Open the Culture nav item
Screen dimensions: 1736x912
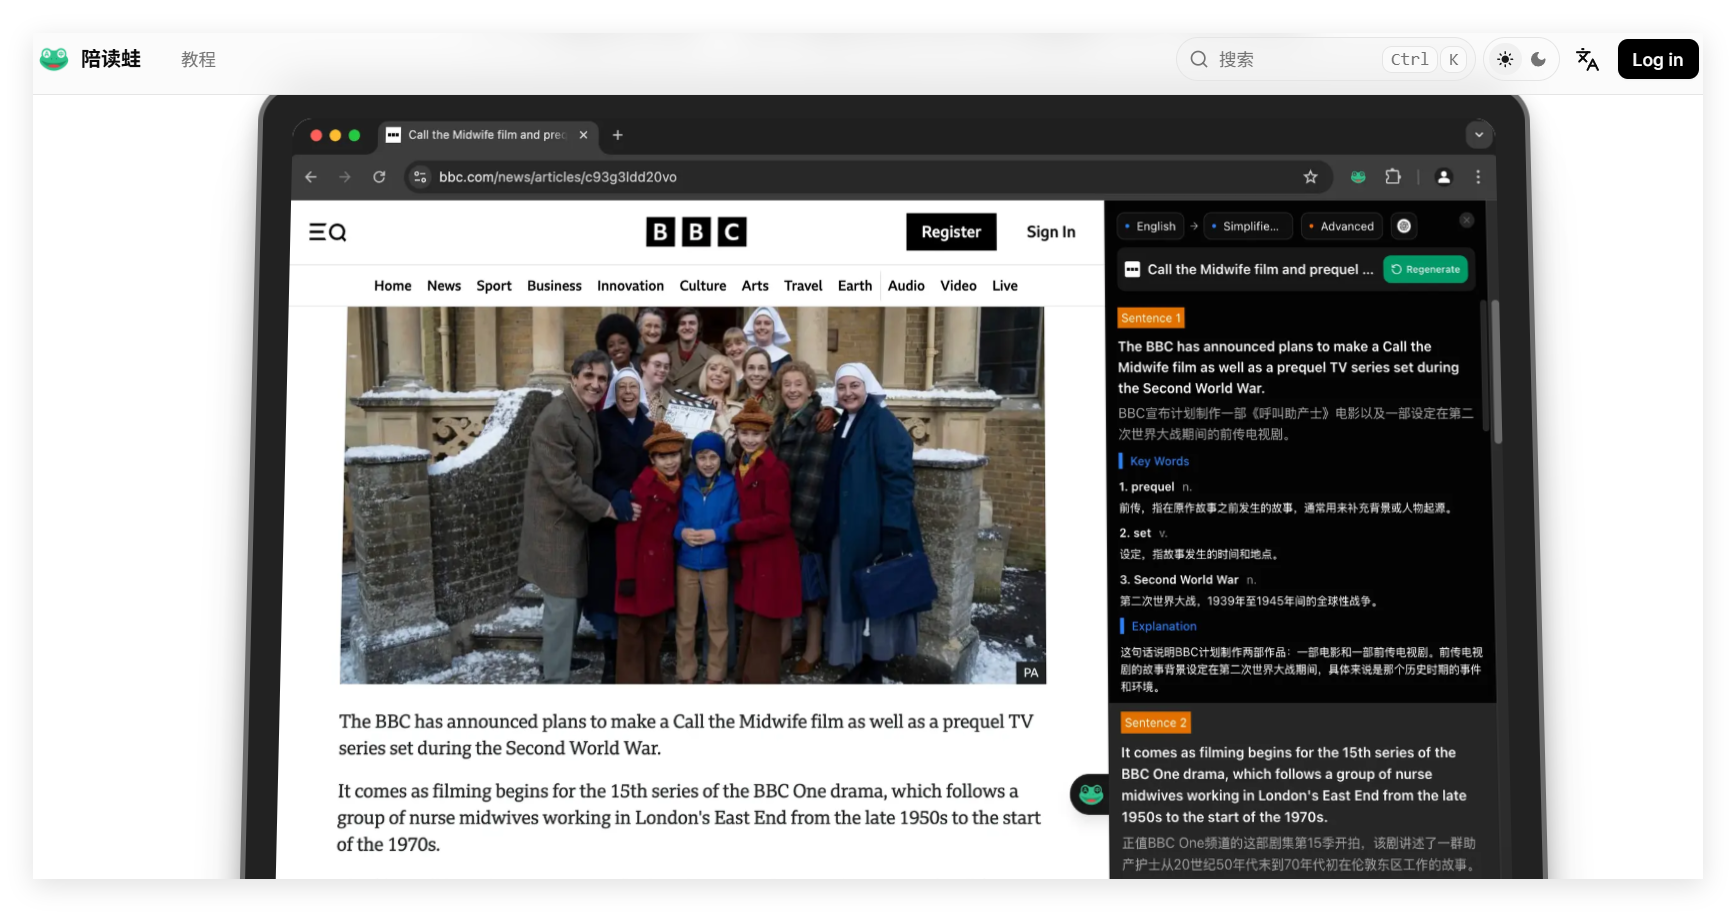point(703,286)
